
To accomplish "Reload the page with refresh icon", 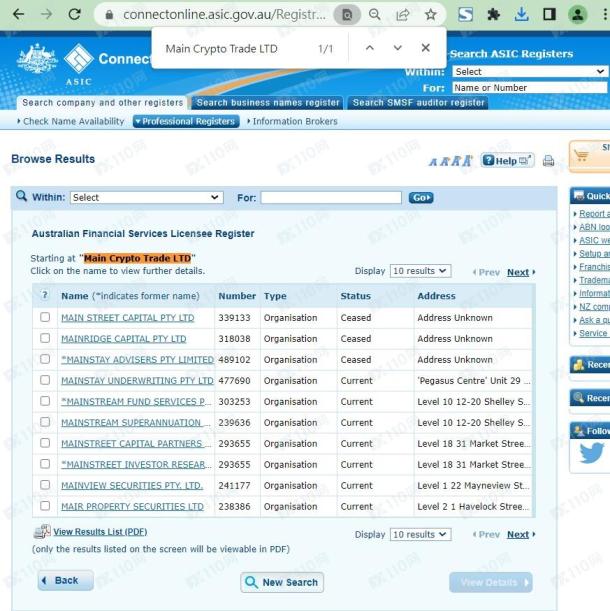I will point(74,15).
